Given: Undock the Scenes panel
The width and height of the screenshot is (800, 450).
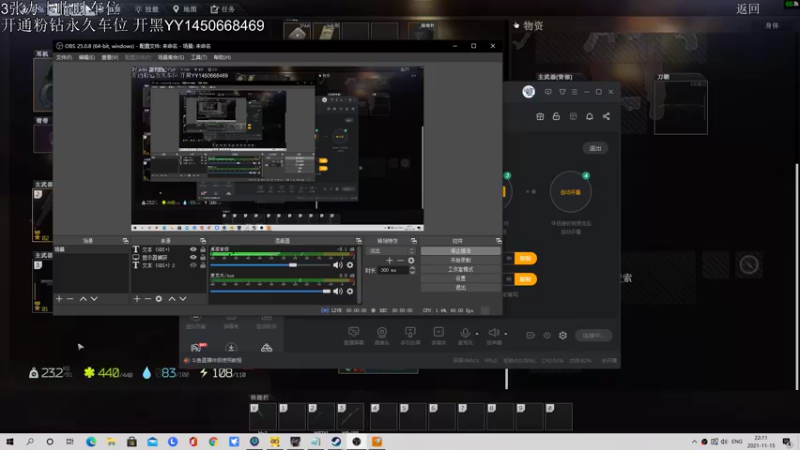Looking at the screenshot, I should tap(126, 241).
